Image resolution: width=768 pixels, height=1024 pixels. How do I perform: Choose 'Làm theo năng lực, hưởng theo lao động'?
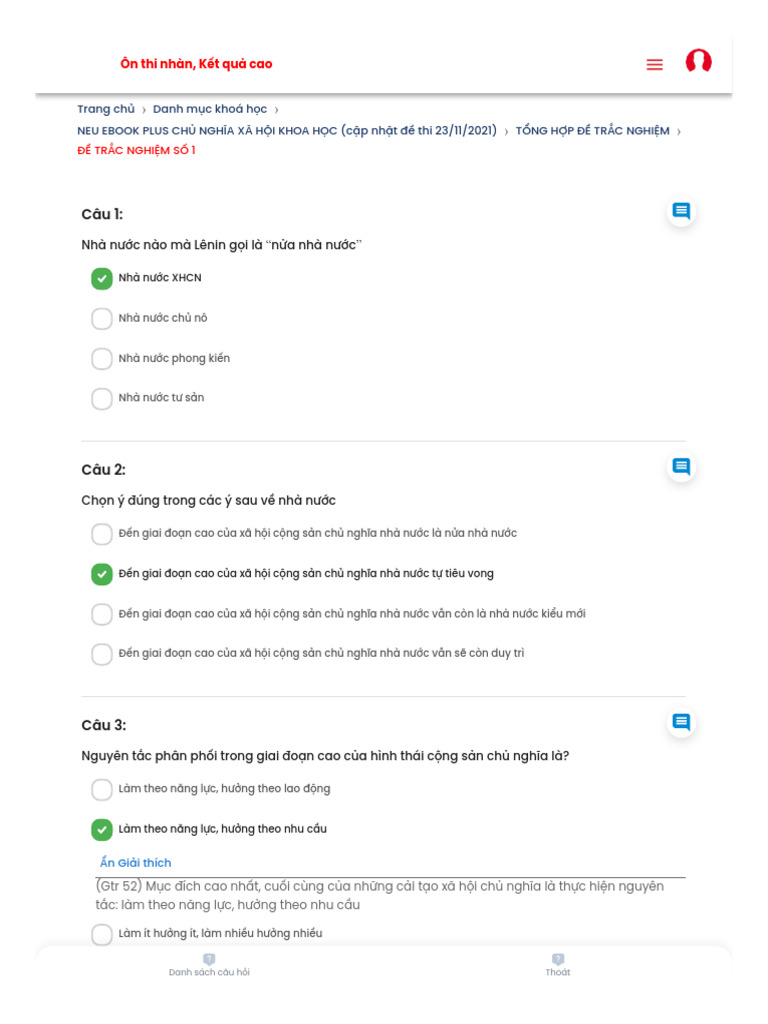tap(102, 790)
